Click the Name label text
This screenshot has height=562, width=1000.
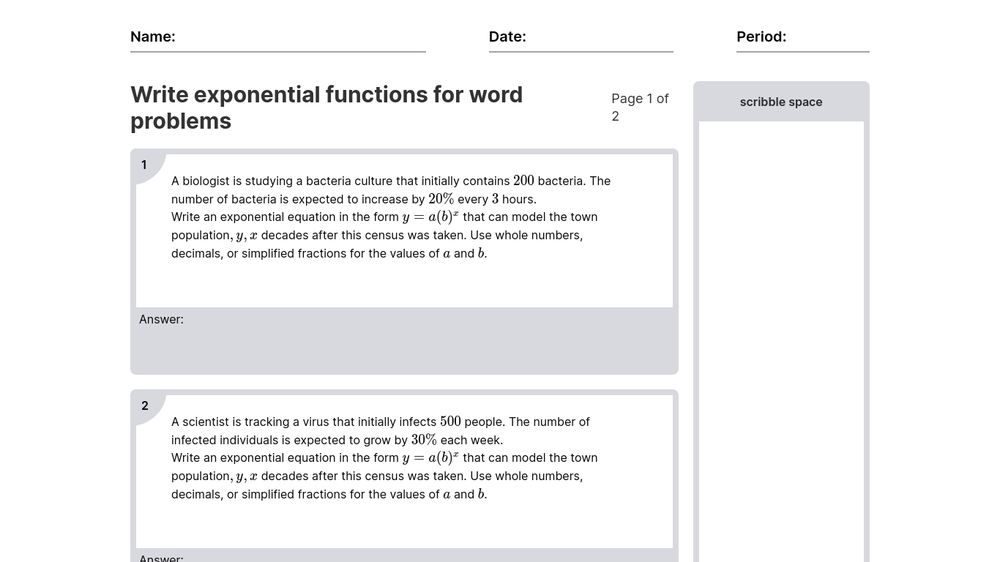pyautogui.click(x=152, y=37)
